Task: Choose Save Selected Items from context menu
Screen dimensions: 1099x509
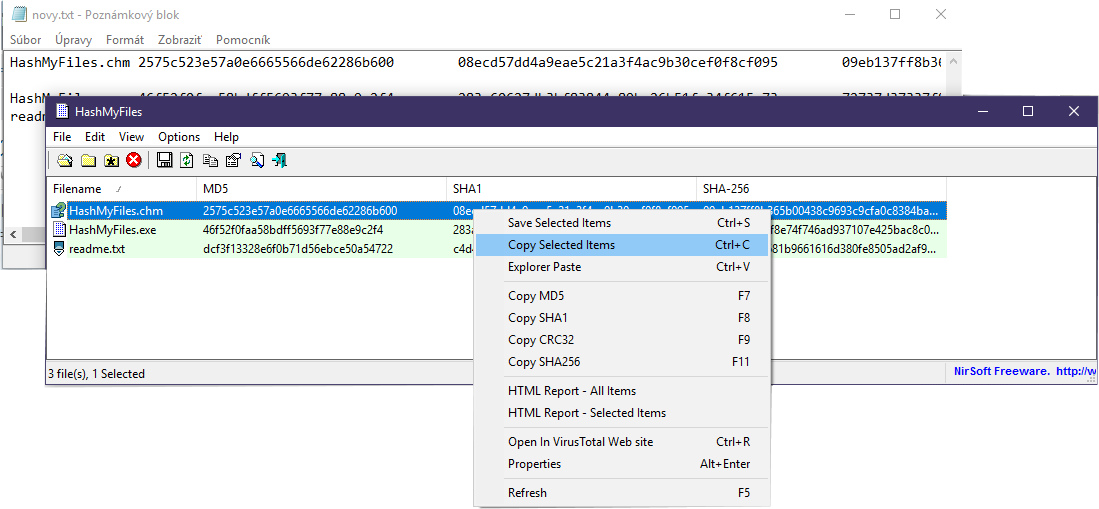Action: (x=622, y=223)
